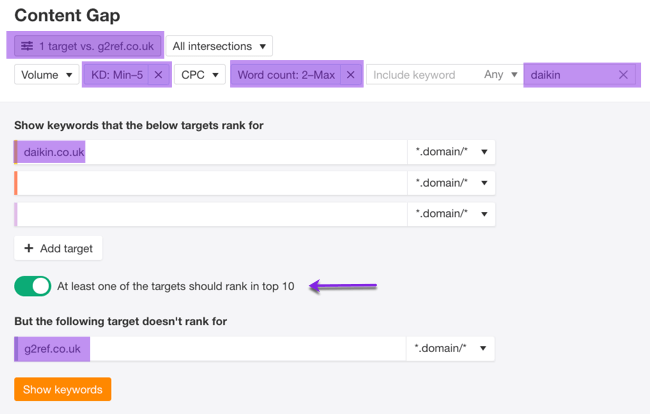Change the daikin.co.uk target mode dropdown

tap(451, 152)
